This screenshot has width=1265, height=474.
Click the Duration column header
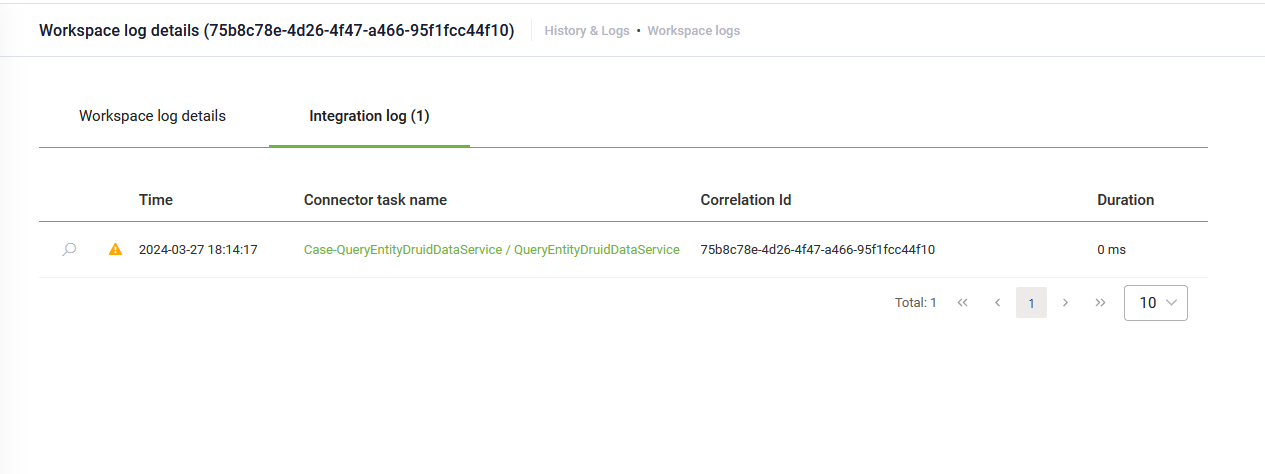[1126, 200]
